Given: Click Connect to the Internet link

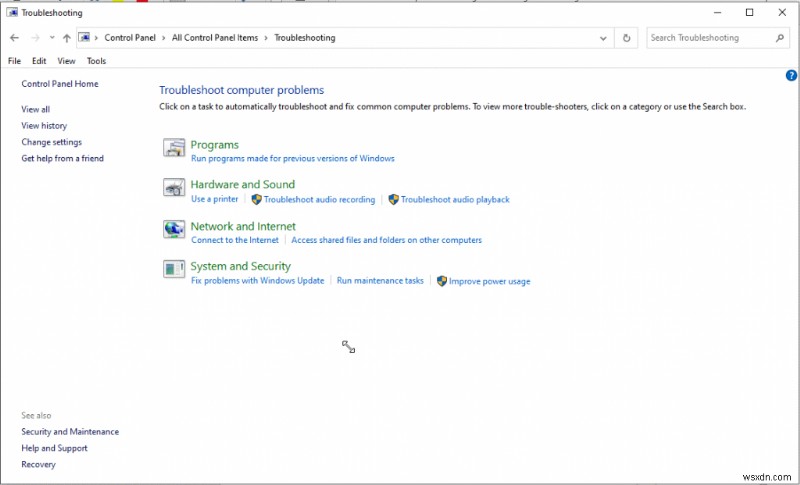Looking at the screenshot, I should click(x=235, y=240).
